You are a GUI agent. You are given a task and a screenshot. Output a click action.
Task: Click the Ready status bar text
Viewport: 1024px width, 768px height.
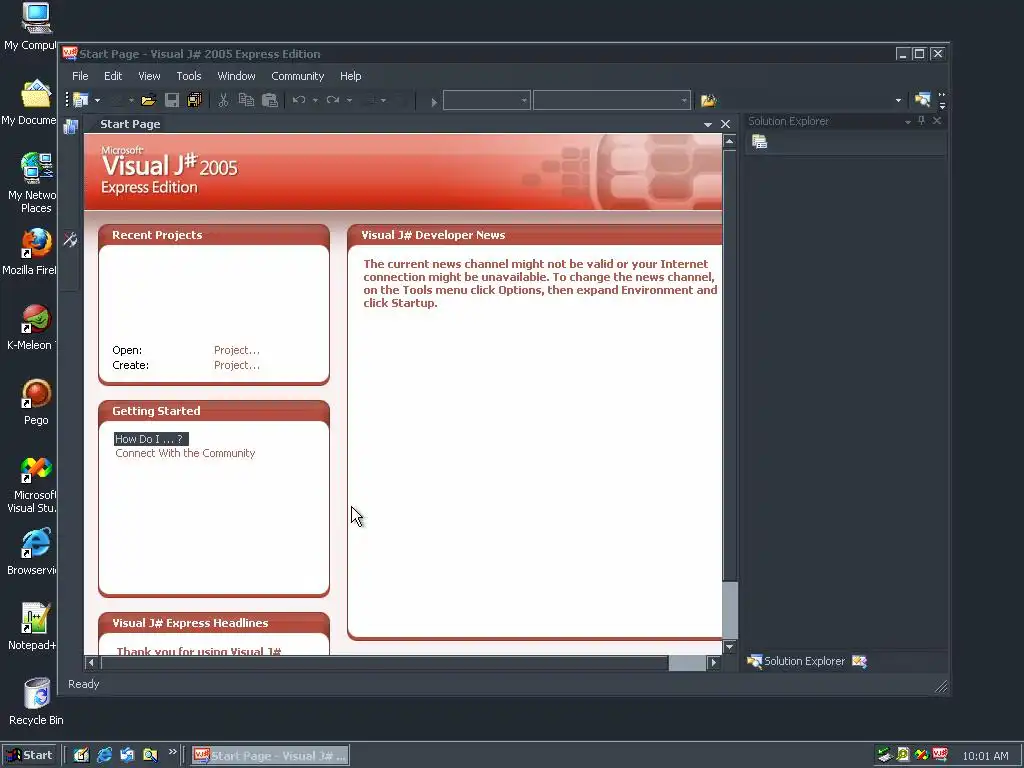click(x=84, y=684)
